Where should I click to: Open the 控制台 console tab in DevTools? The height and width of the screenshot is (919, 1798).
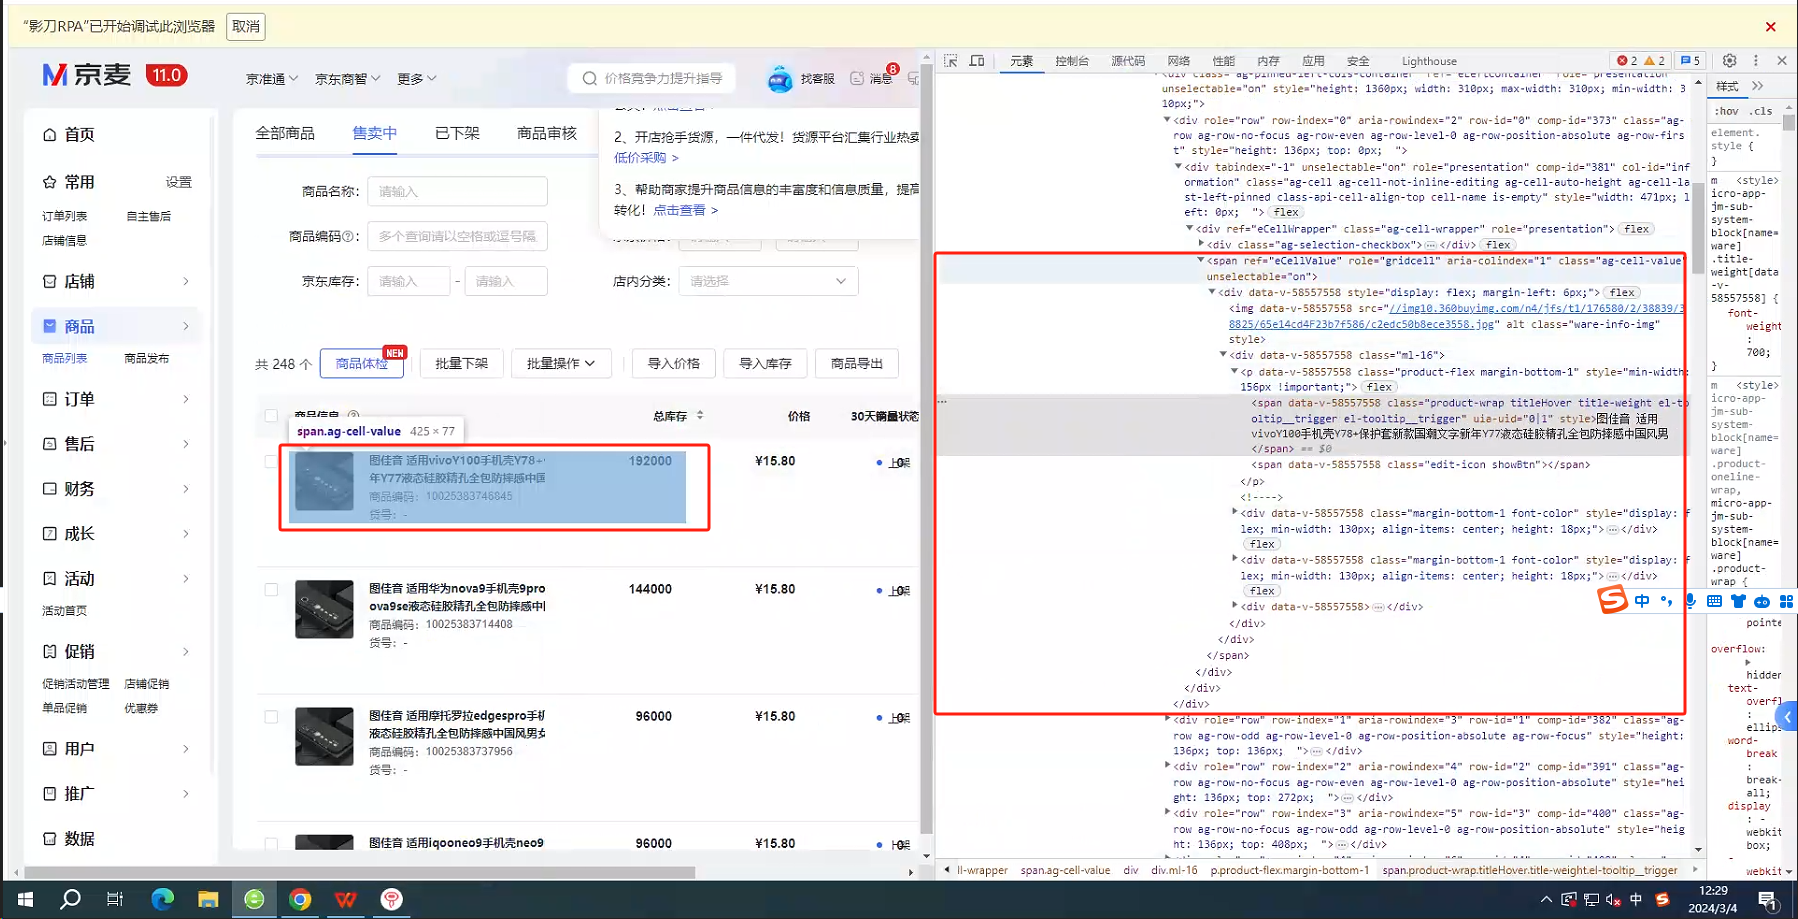click(x=1071, y=61)
